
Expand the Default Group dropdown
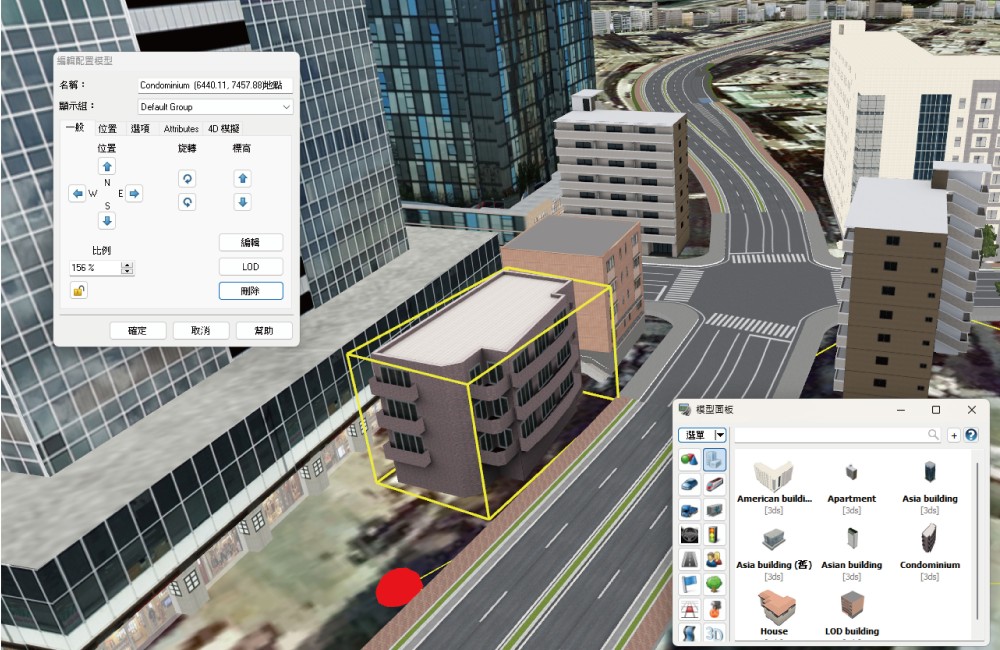tap(286, 107)
